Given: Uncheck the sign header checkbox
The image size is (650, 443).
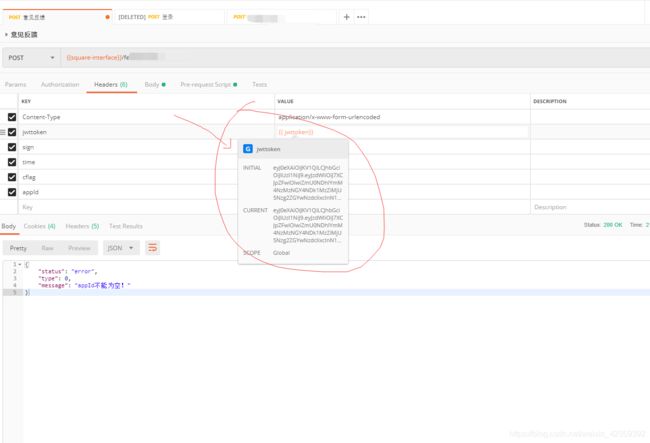Looking at the screenshot, I should pyautogui.click(x=12, y=147).
